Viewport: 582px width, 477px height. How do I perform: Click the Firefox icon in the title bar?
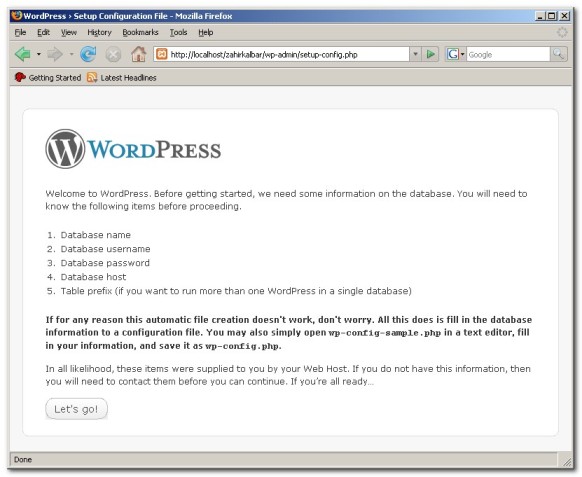(17, 16)
